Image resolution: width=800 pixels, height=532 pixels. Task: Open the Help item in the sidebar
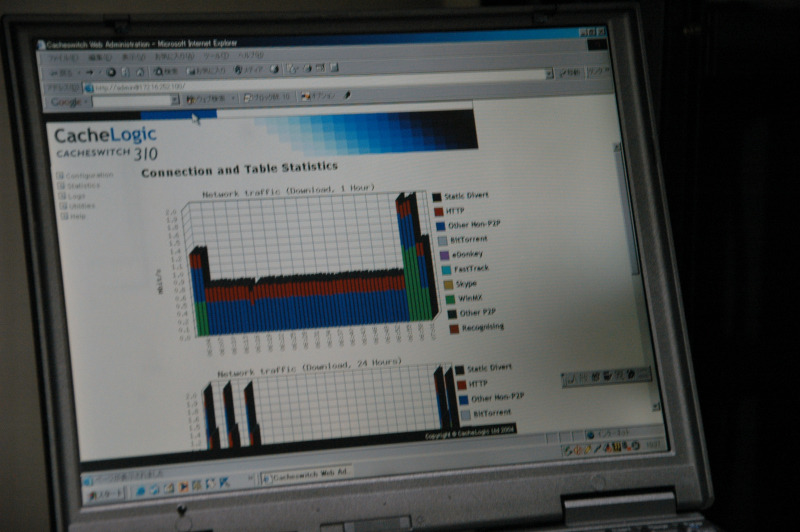point(73,216)
